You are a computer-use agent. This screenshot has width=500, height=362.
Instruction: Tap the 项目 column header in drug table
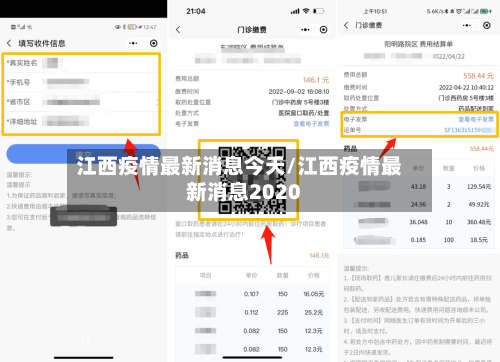coord(205,275)
